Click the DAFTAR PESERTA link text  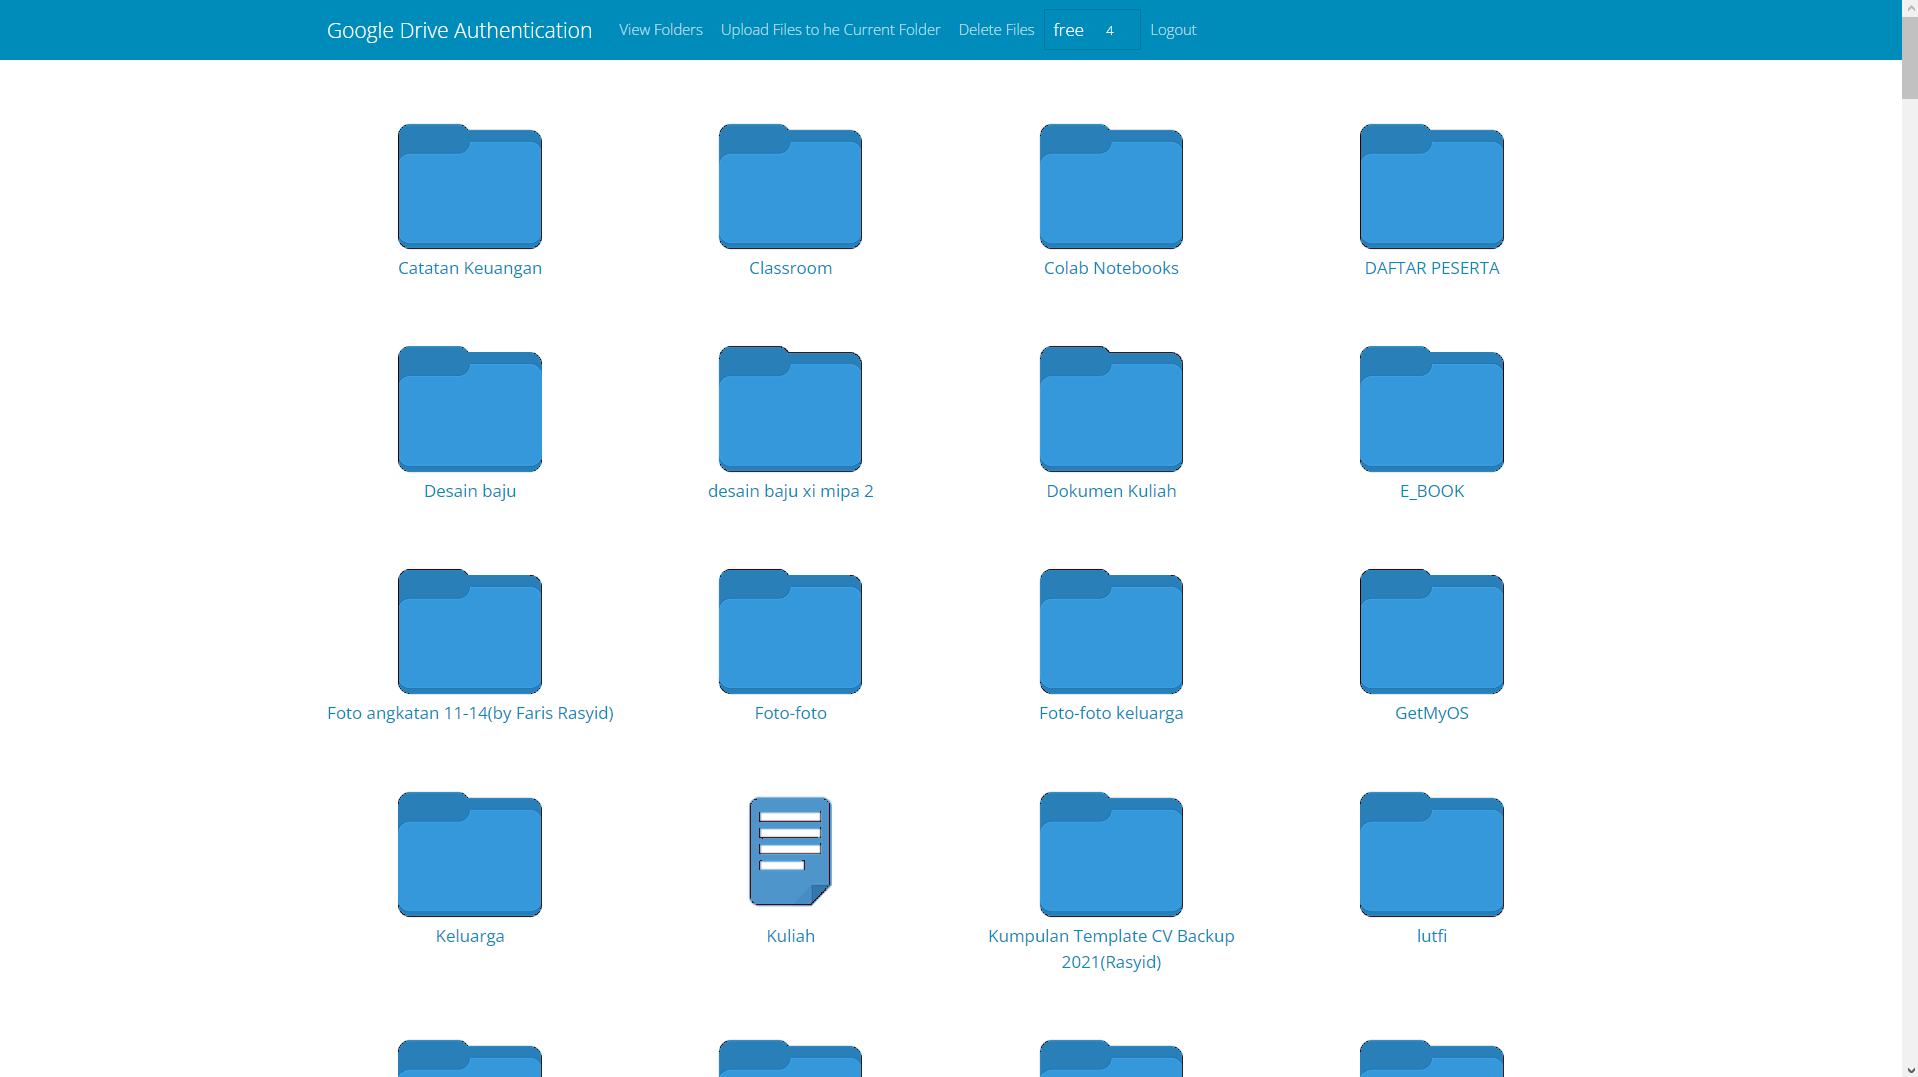pyautogui.click(x=1432, y=268)
